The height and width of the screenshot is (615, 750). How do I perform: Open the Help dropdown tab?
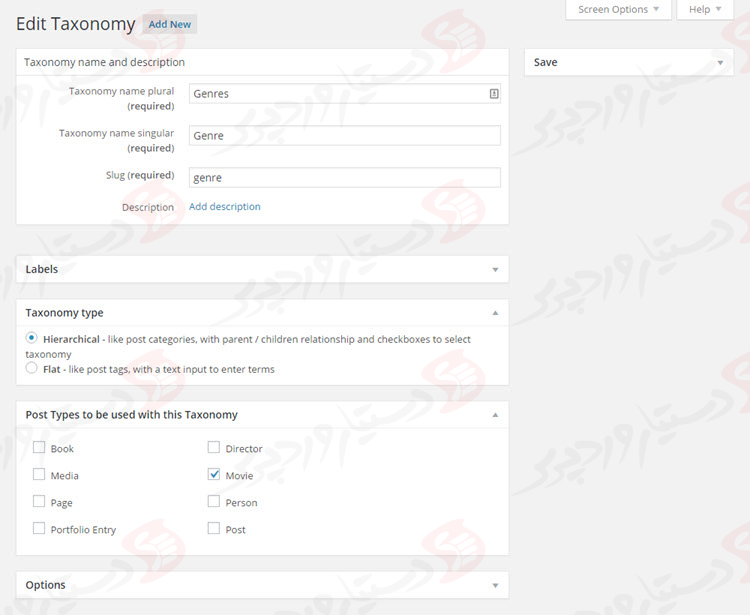tap(705, 10)
